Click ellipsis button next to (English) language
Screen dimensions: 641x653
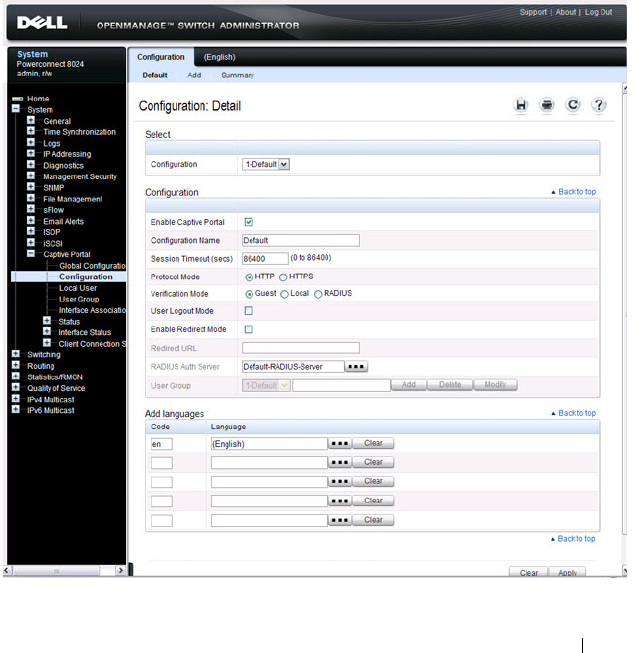coord(340,444)
